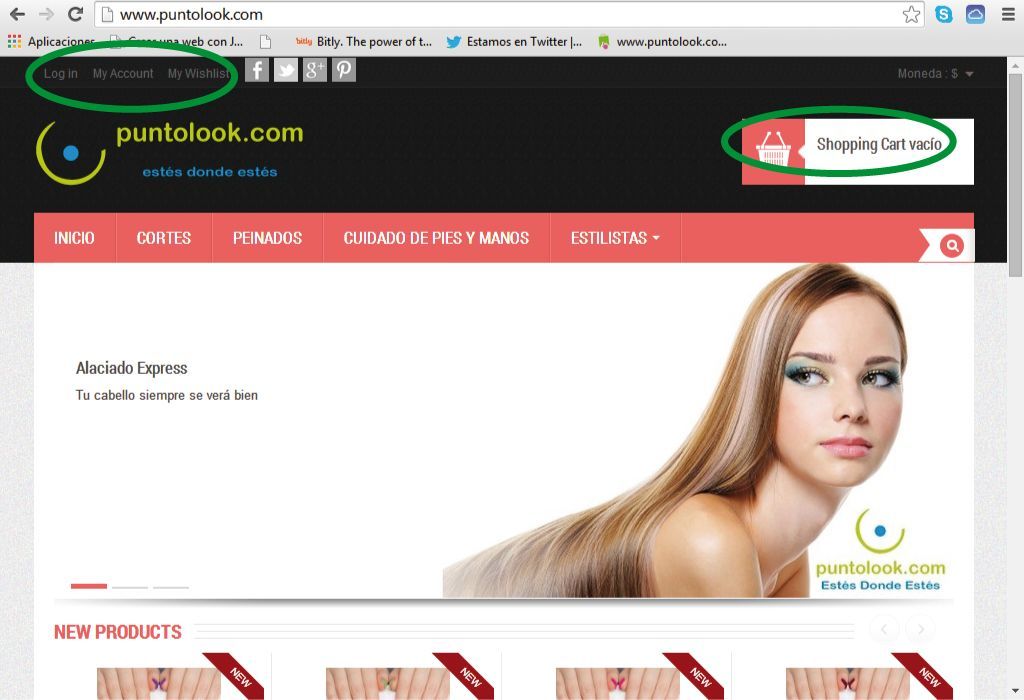Open the PEINADOS menu item
This screenshot has height=700, width=1024.
pos(268,238)
